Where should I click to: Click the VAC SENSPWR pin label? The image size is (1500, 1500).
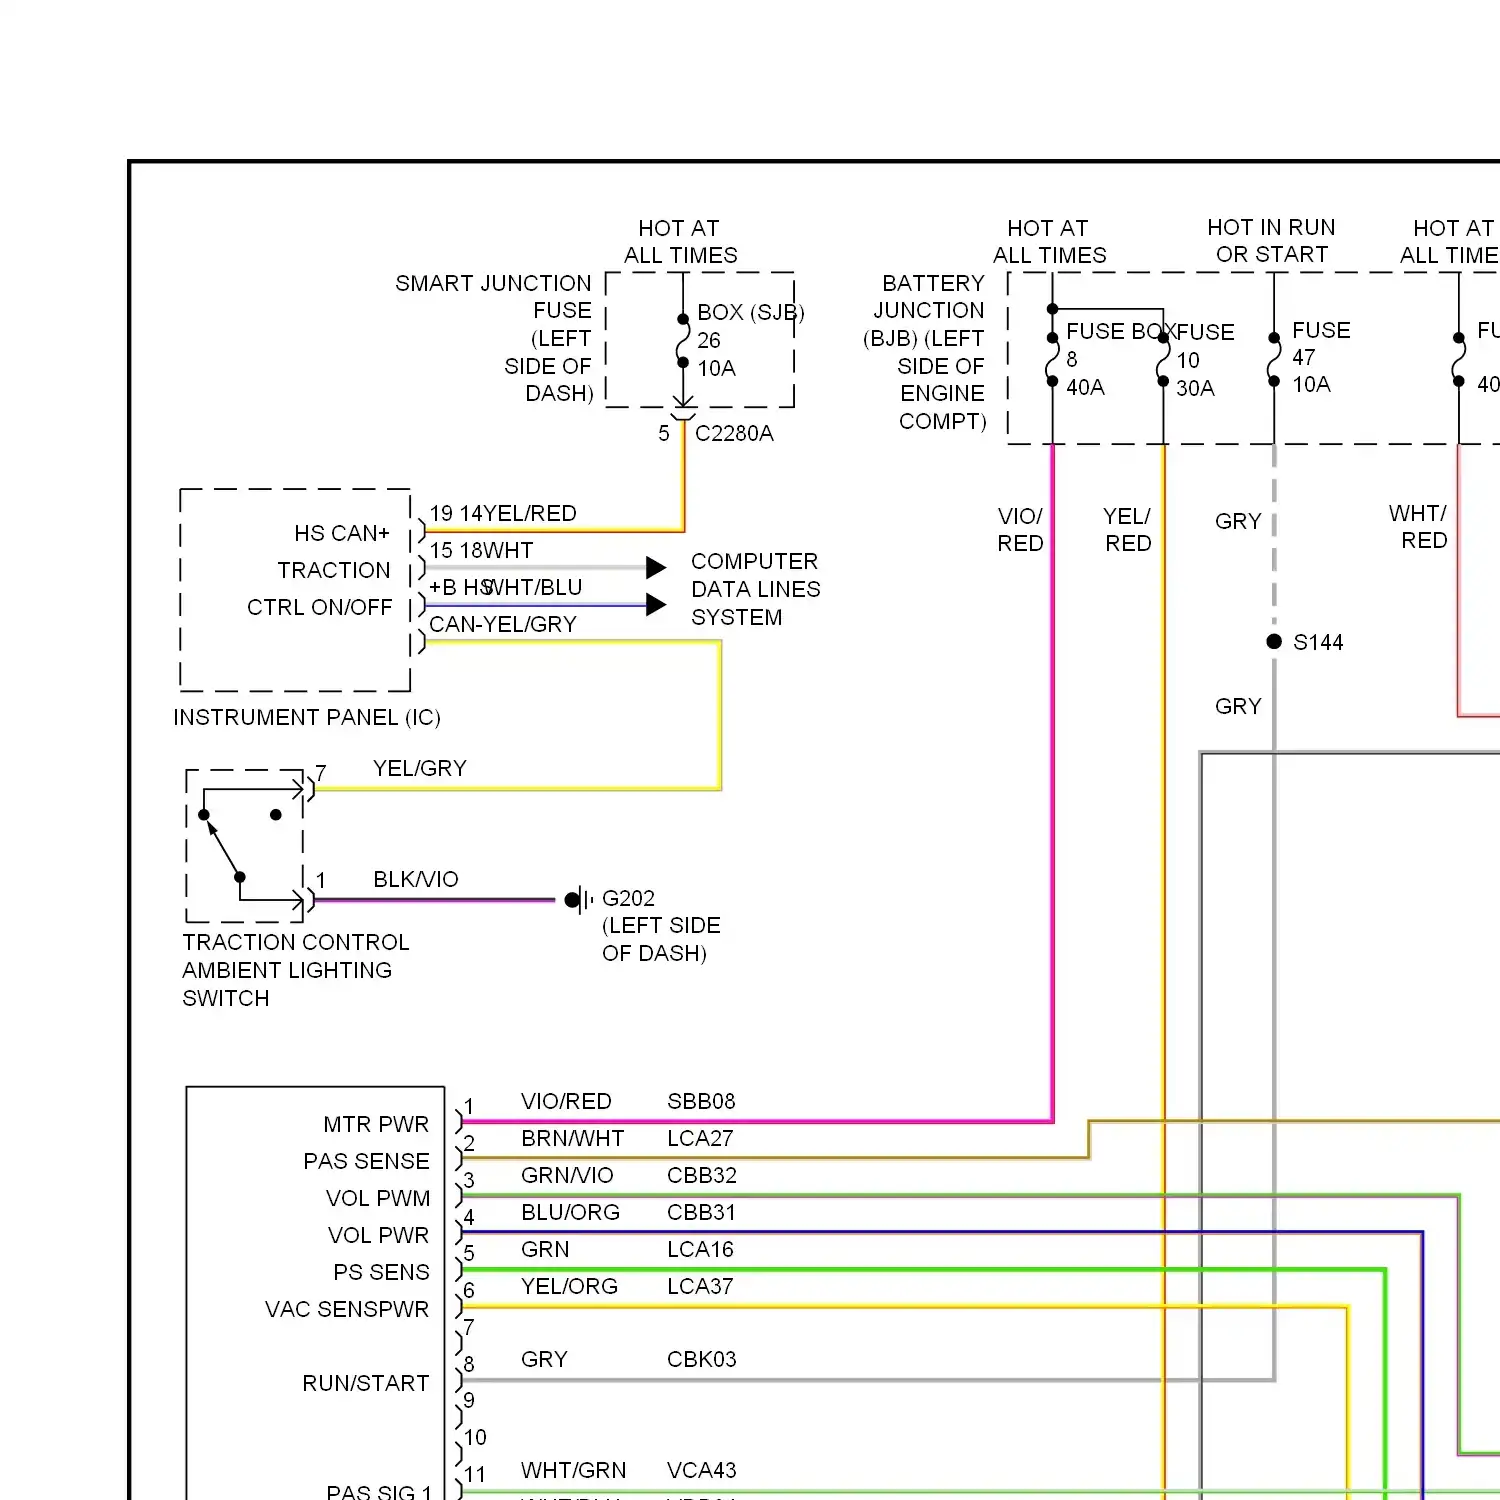(x=347, y=1309)
